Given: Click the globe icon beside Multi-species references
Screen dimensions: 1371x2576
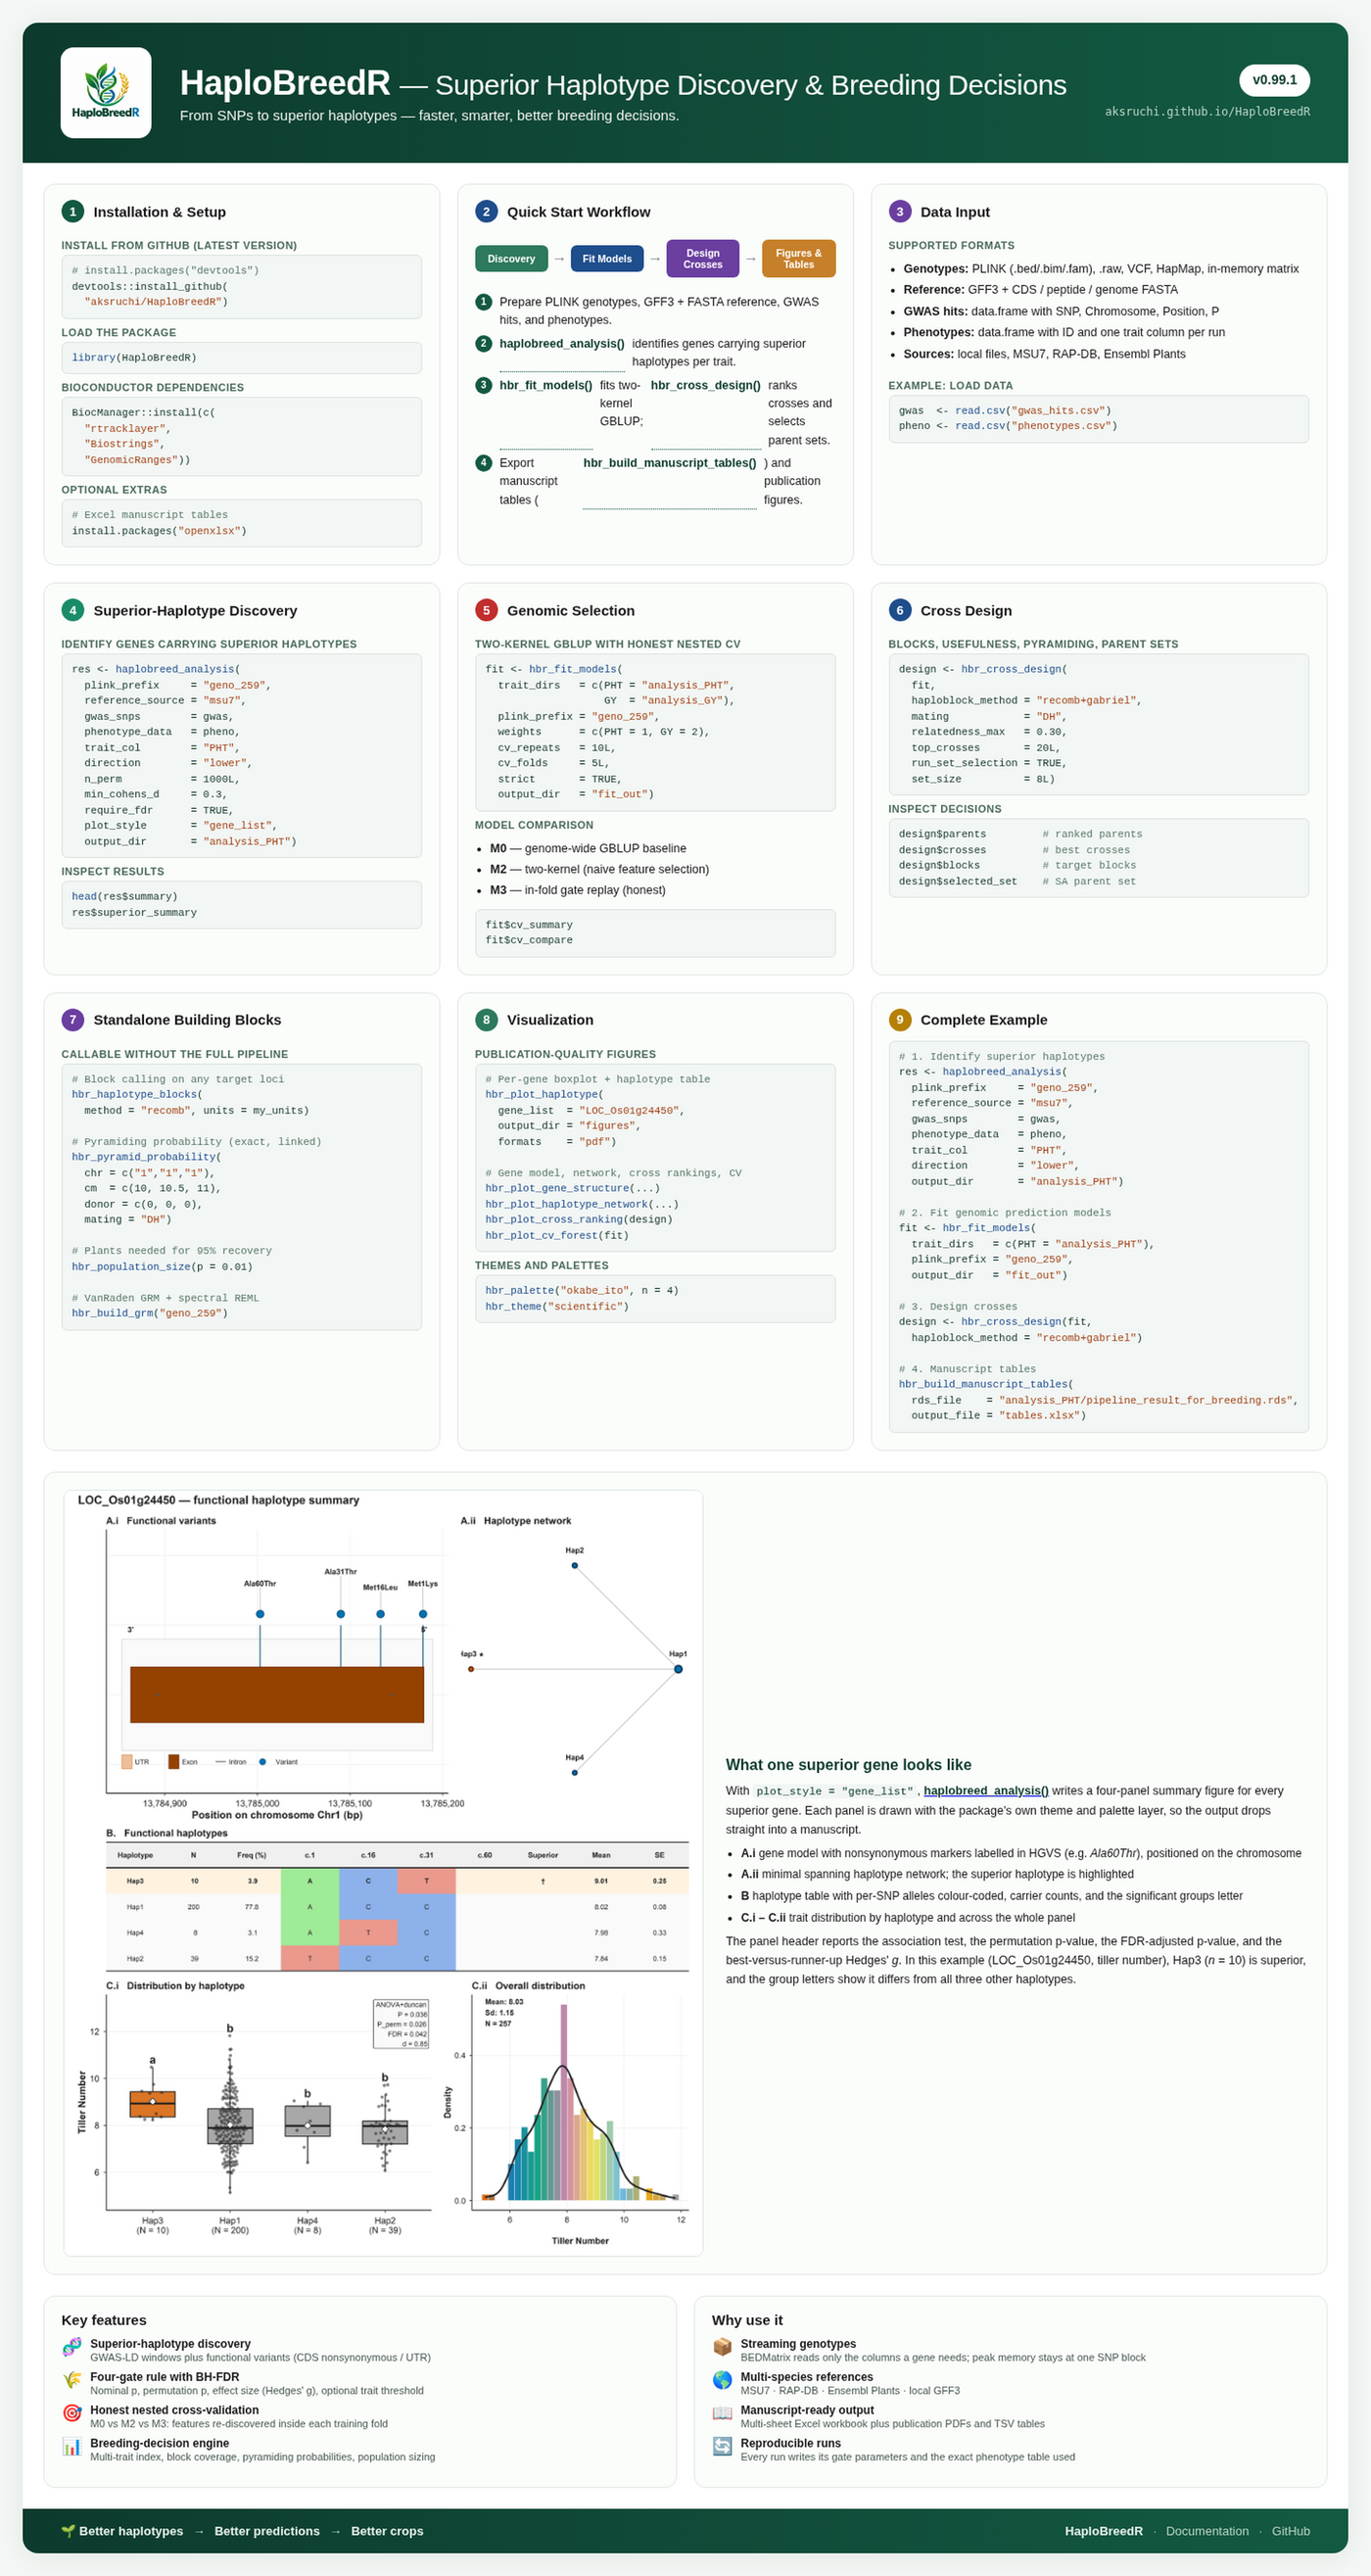Looking at the screenshot, I should (x=722, y=2380).
